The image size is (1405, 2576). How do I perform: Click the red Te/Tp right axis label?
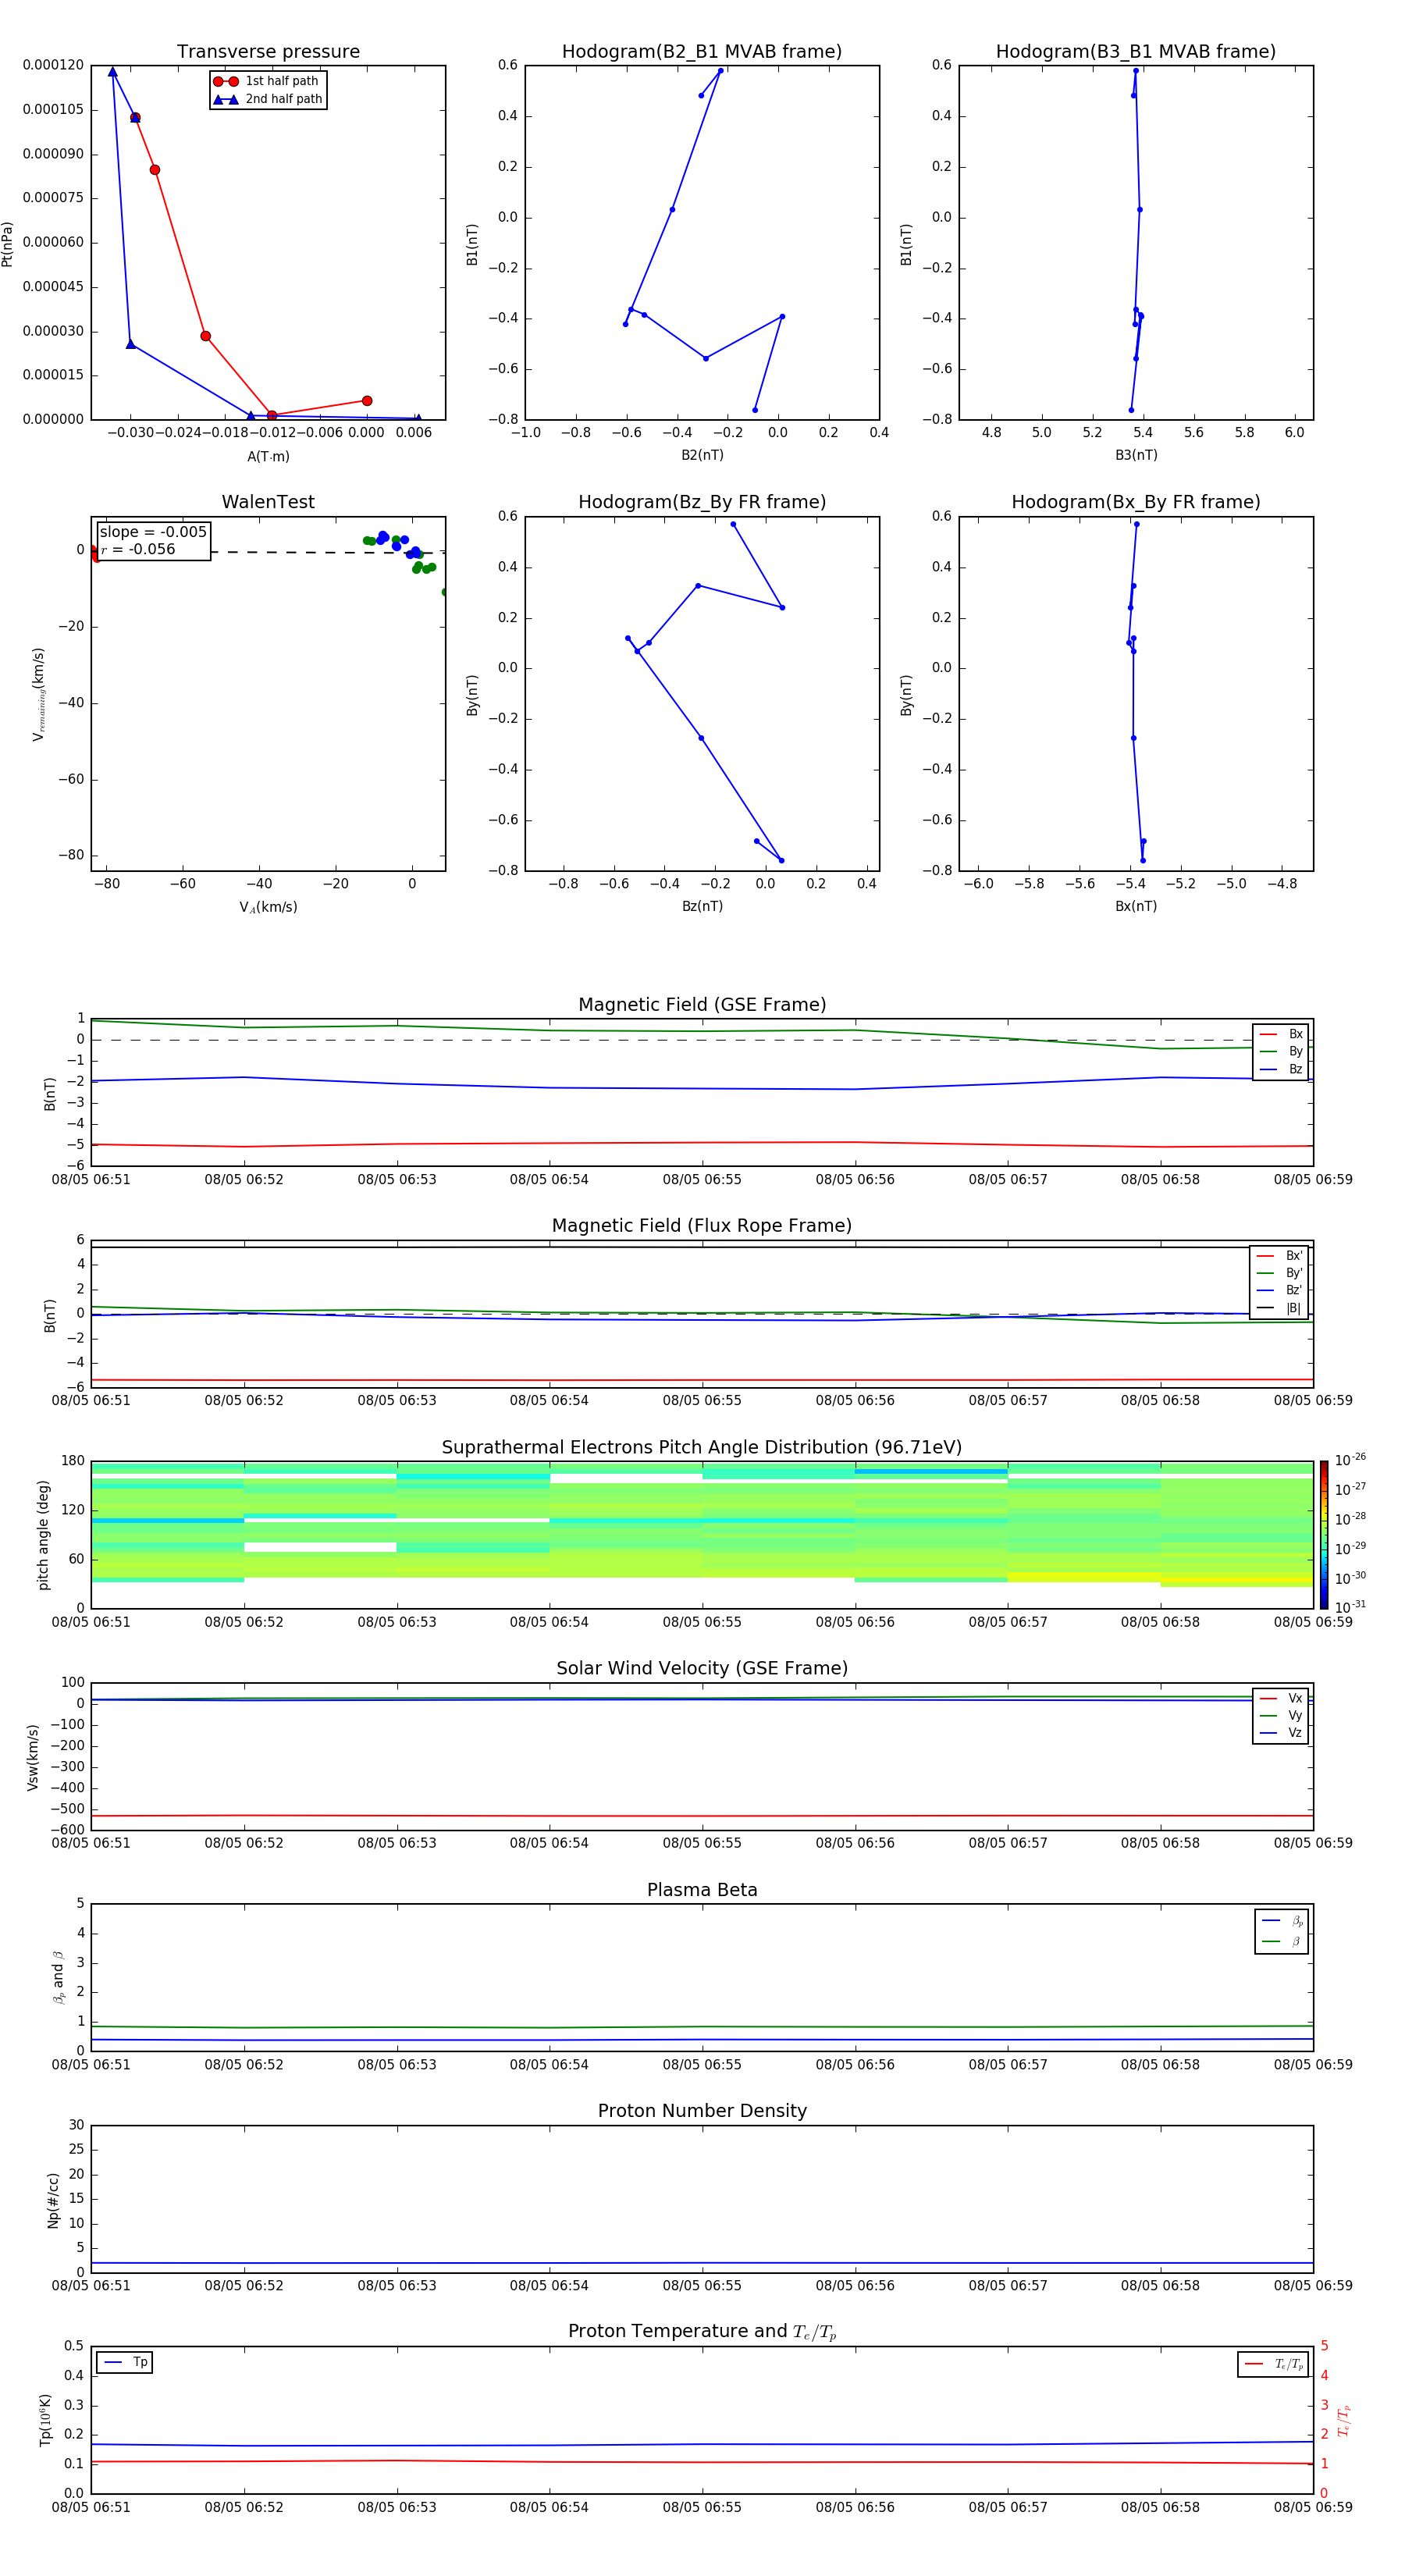click(x=1344, y=2420)
